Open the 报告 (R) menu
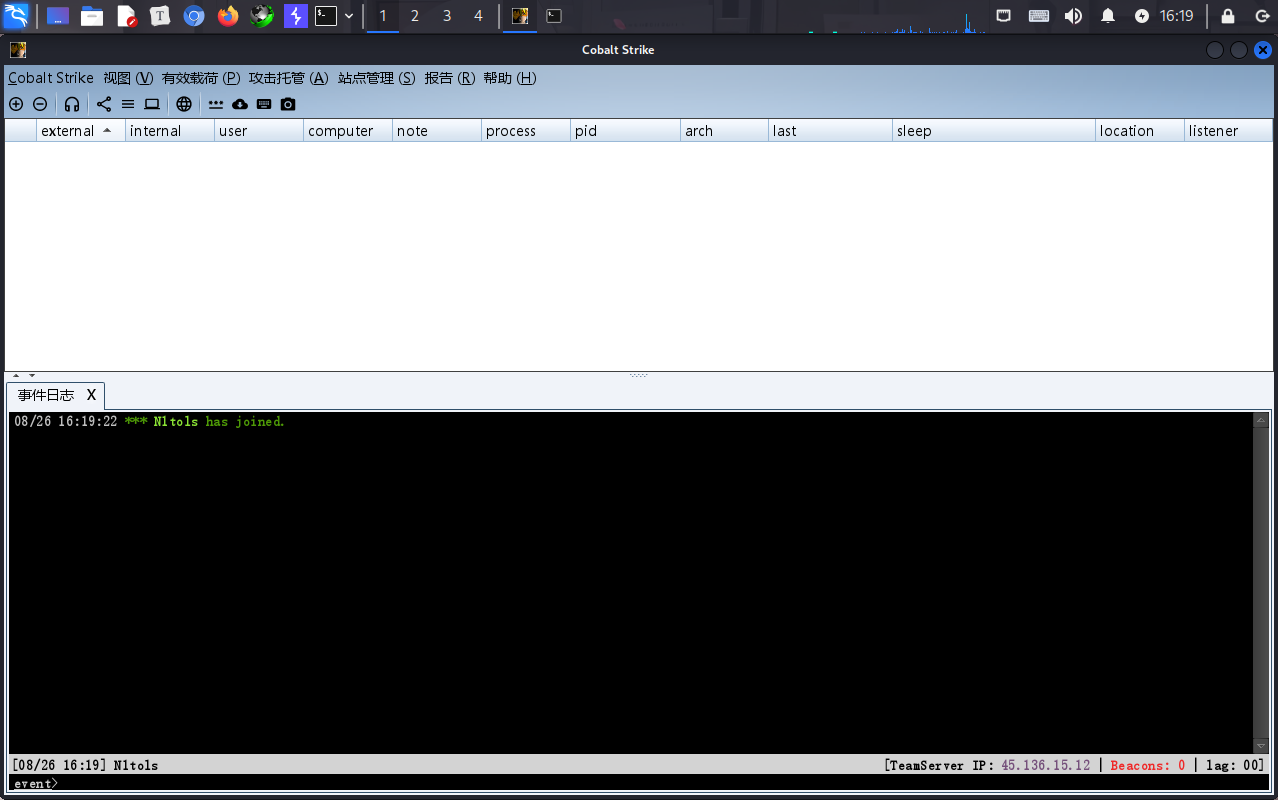1278x800 pixels. pyautogui.click(x=449, y=78)
